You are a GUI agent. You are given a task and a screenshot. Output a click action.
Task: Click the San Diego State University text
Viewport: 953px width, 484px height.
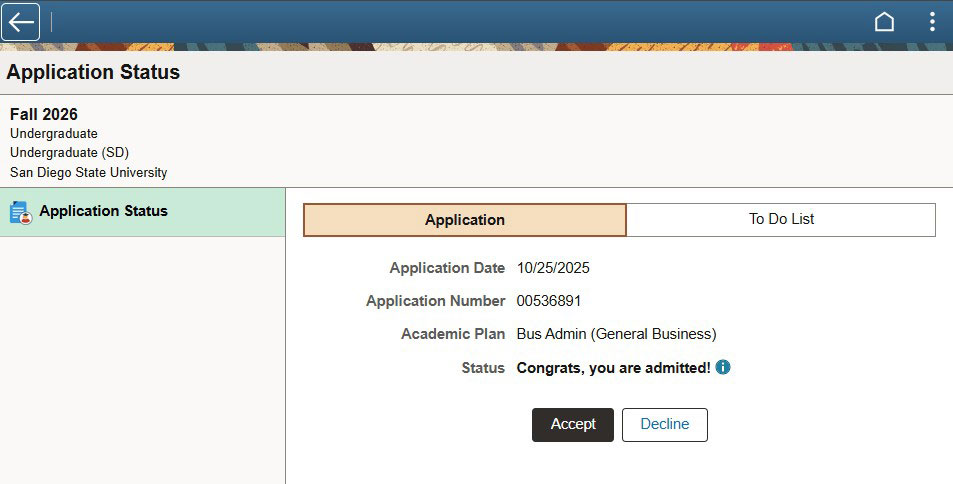tap(88, 172)
